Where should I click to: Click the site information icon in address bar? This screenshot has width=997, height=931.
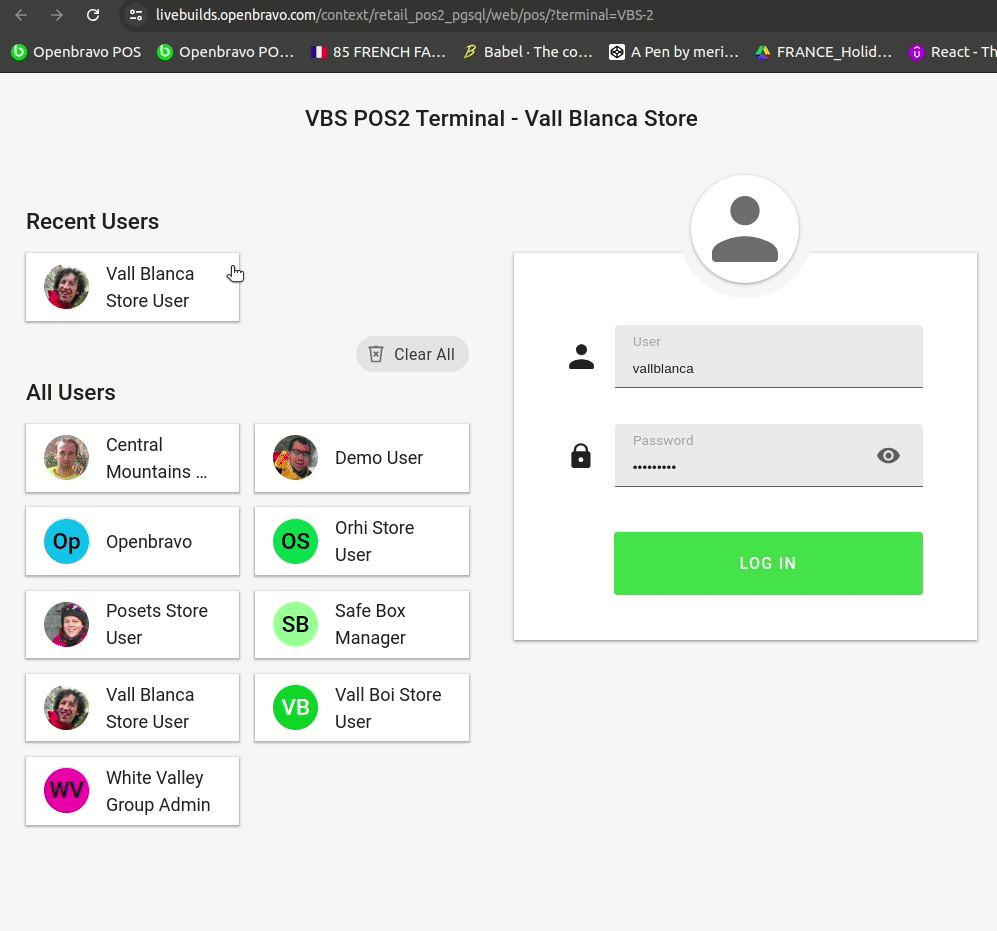point(137,15)
